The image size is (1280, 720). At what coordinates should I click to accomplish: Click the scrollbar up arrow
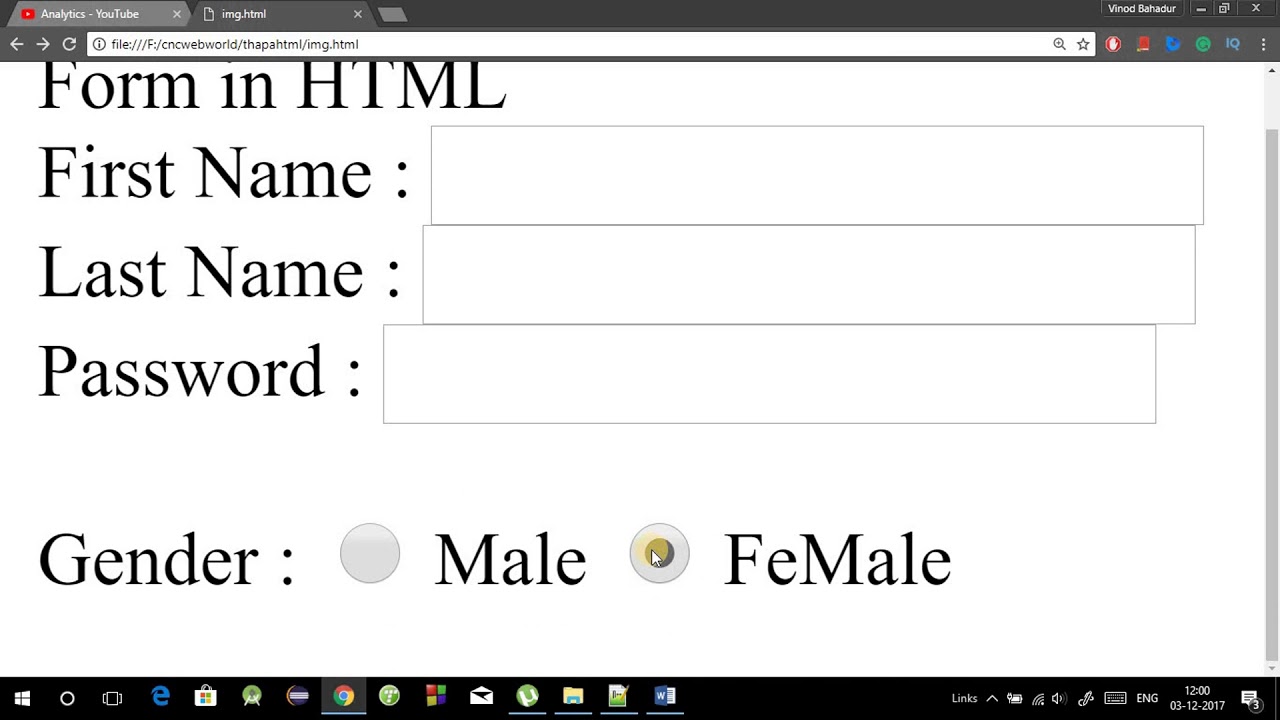1272,70
